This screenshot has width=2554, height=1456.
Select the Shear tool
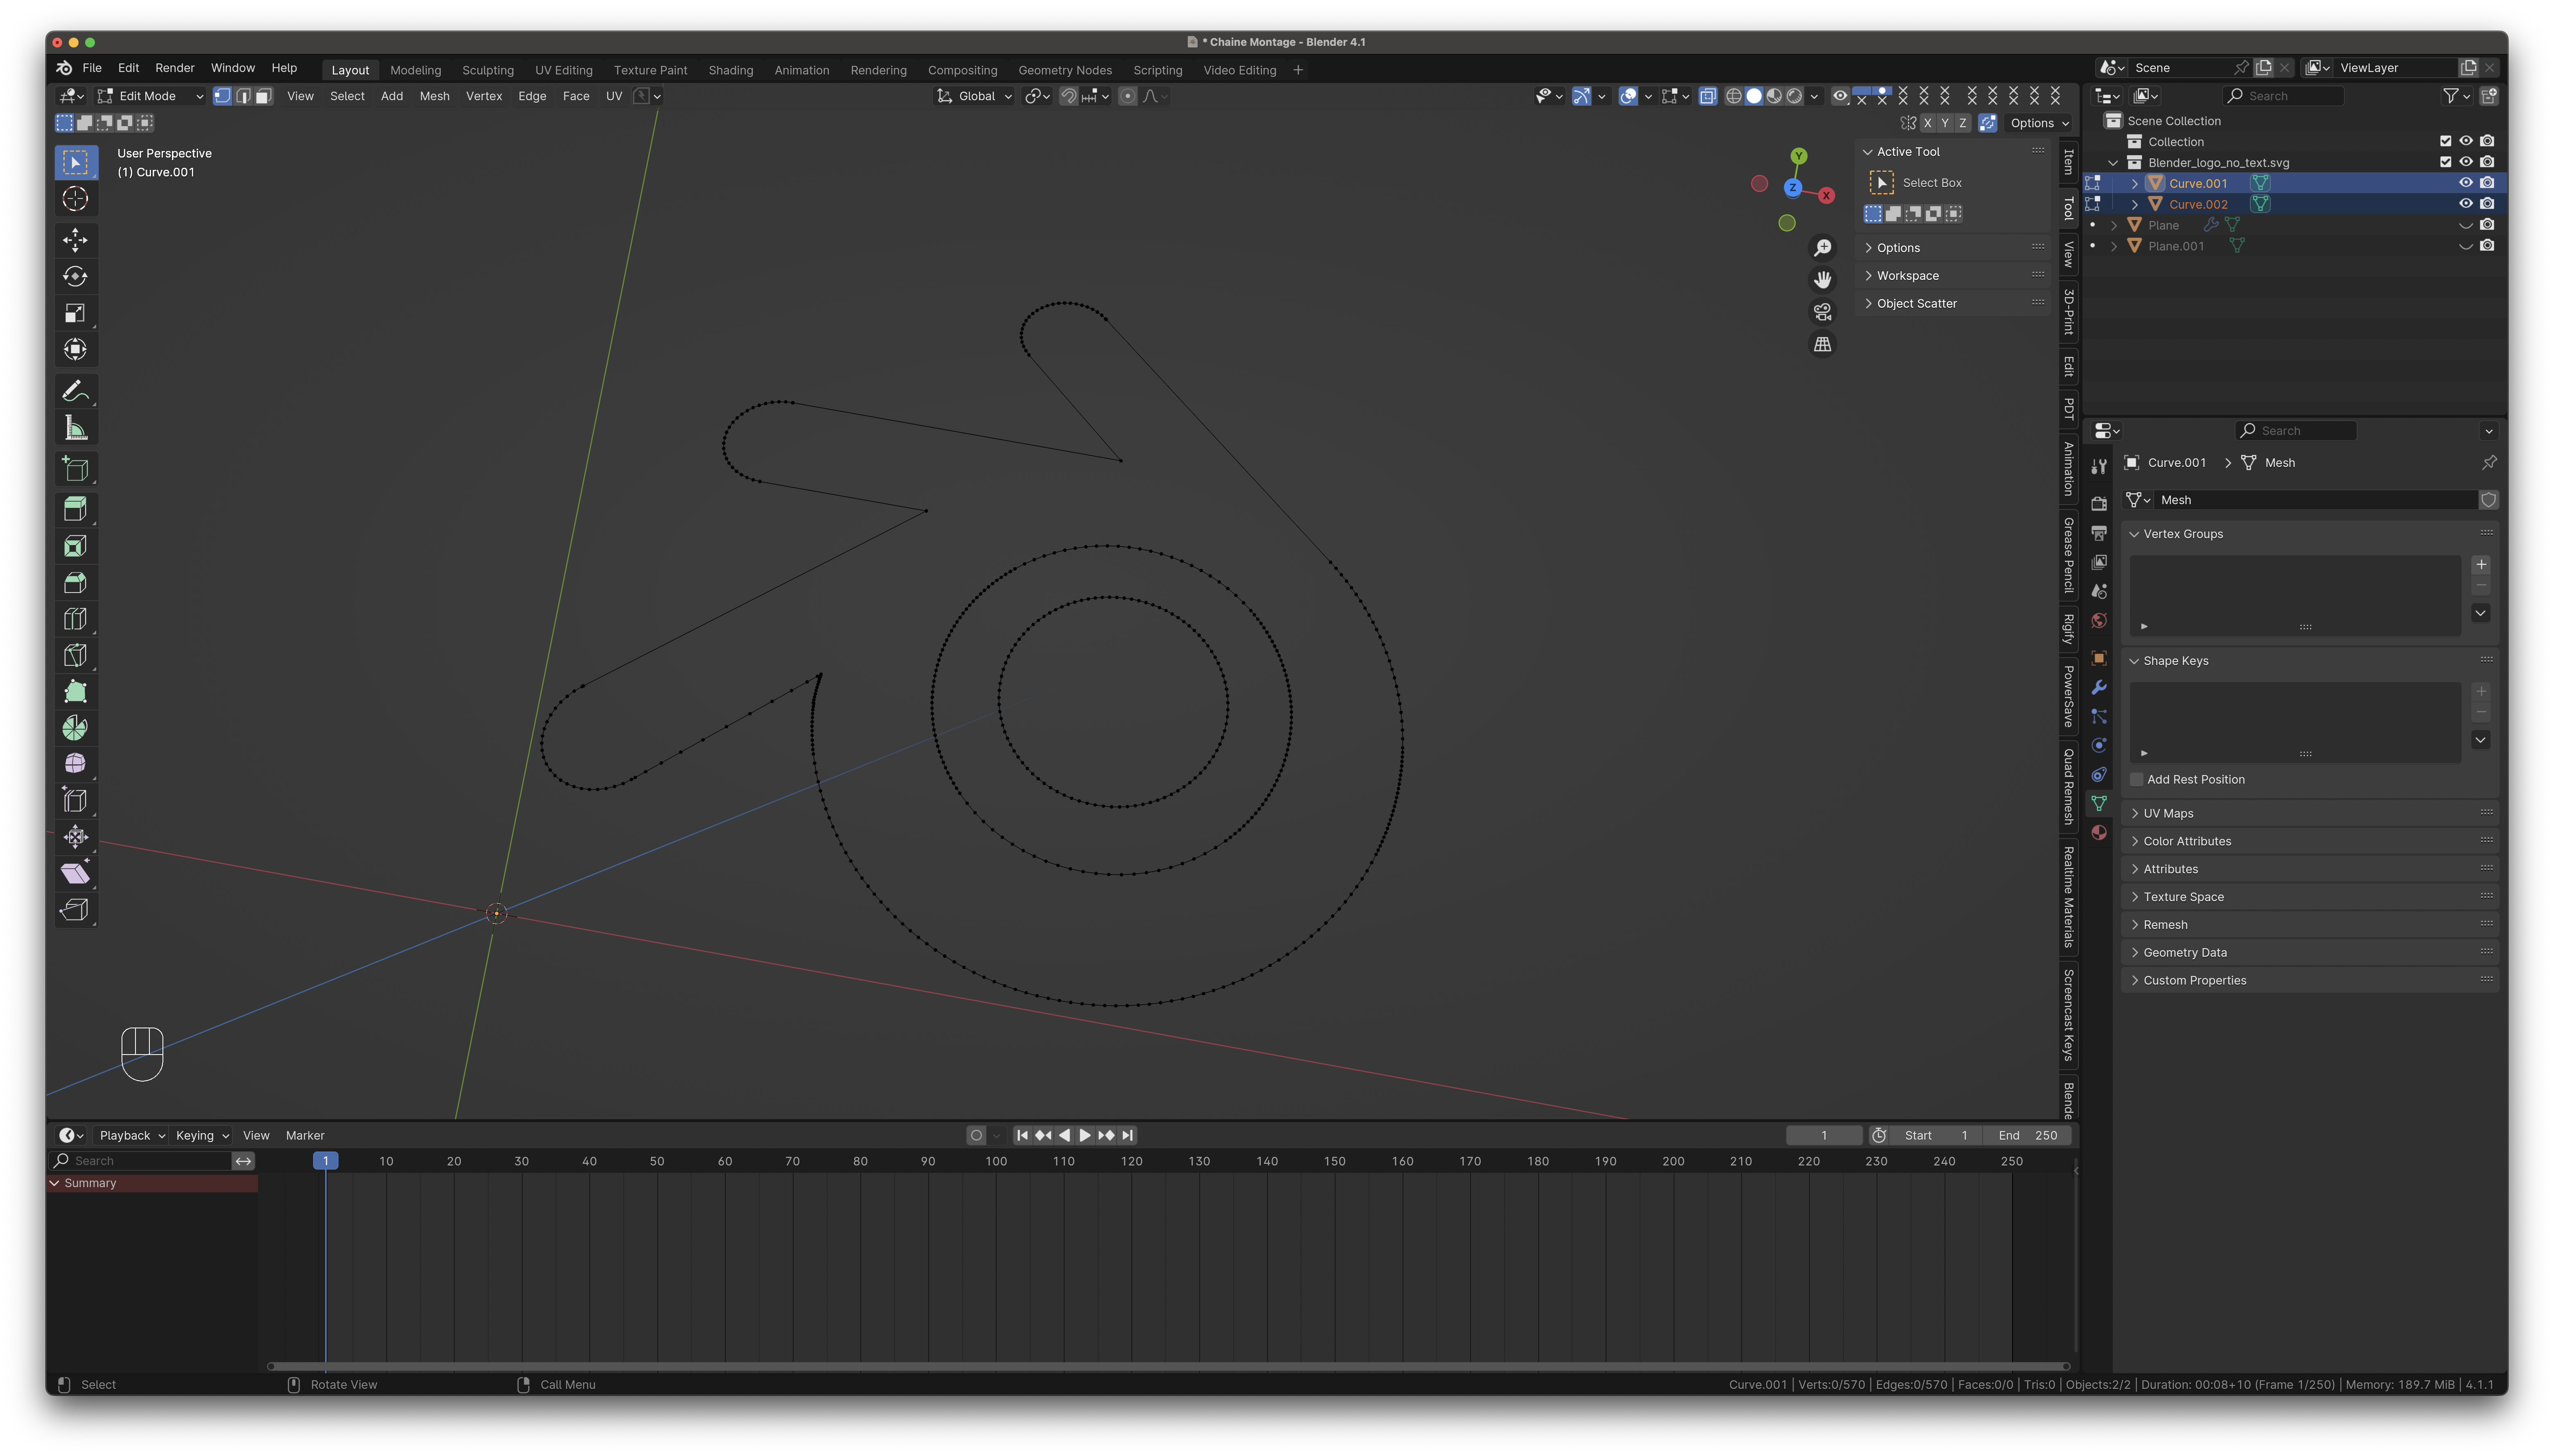click(x=75, y=873)
